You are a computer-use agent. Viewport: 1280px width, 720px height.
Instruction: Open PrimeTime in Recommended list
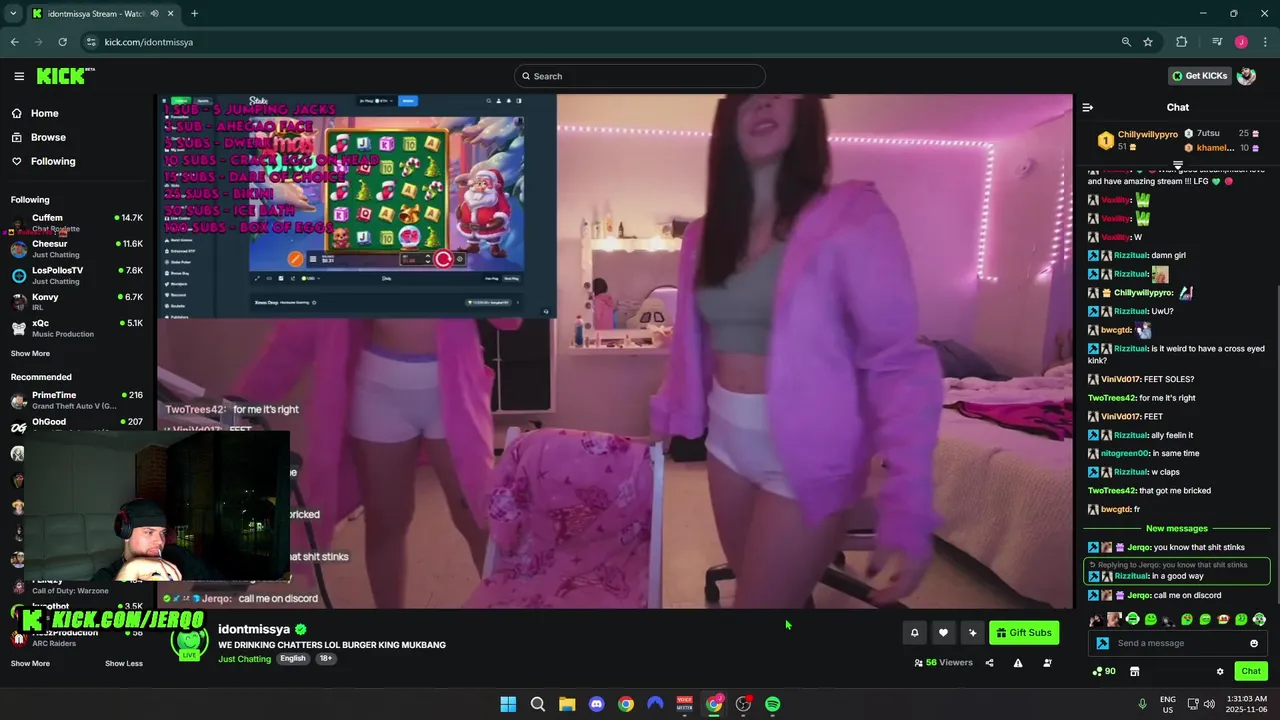tap(76, 400)
